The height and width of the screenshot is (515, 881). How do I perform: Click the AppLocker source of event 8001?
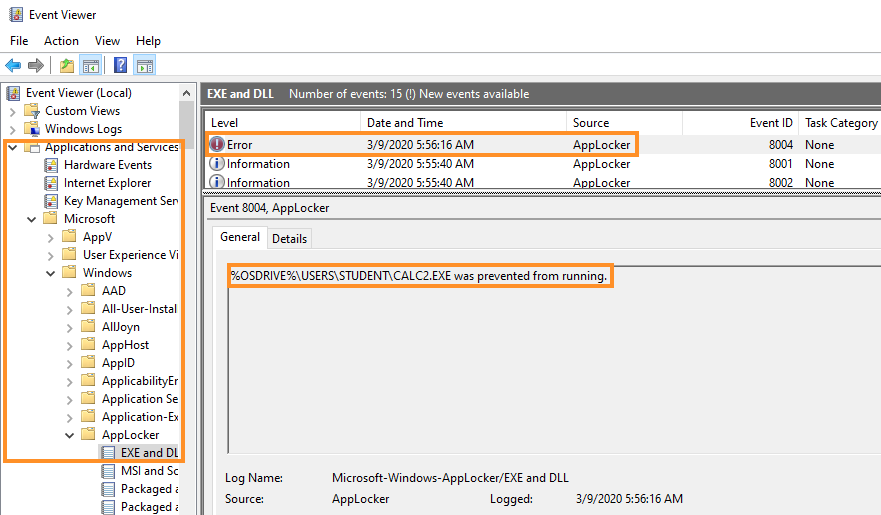601,163
